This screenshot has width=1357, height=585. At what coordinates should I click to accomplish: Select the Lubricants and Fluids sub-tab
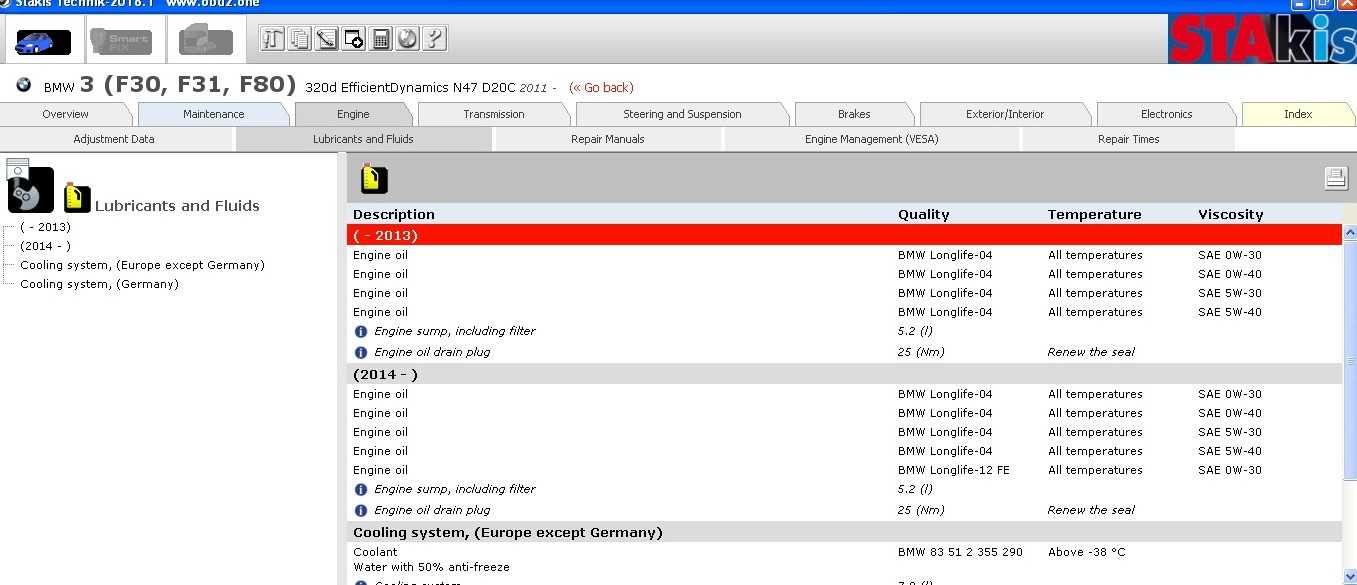[x=363, y=139]
